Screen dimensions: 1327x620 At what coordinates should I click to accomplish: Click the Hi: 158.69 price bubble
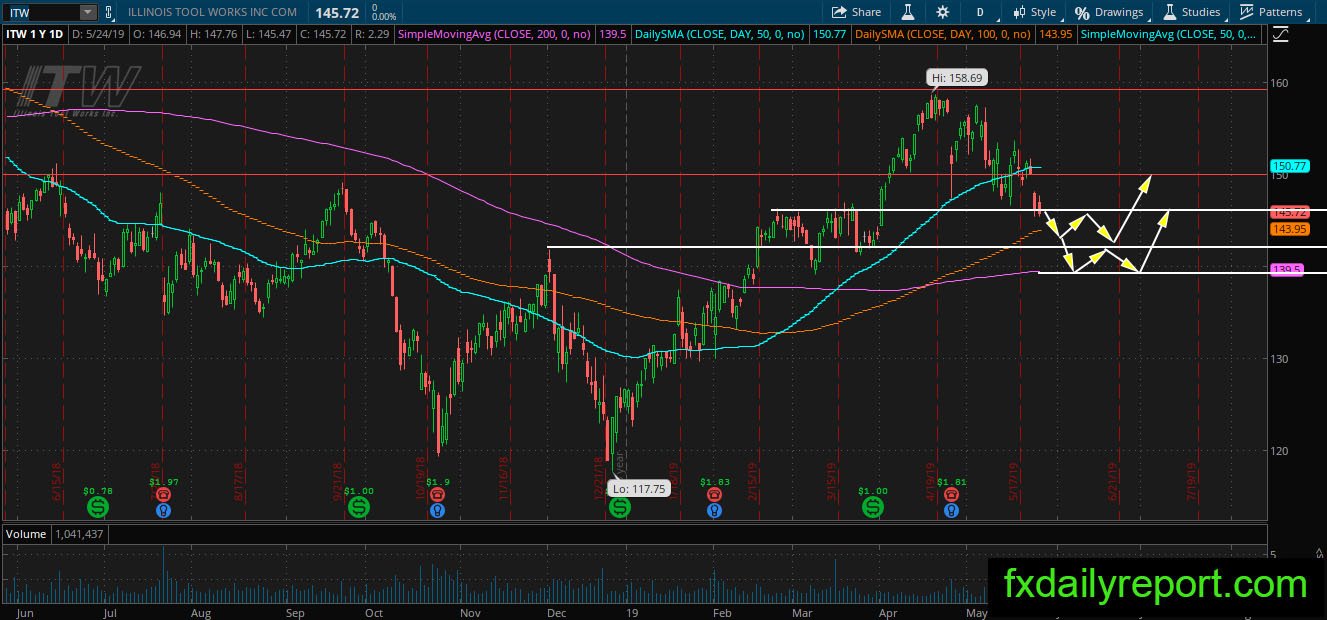[x=958, y=77]
